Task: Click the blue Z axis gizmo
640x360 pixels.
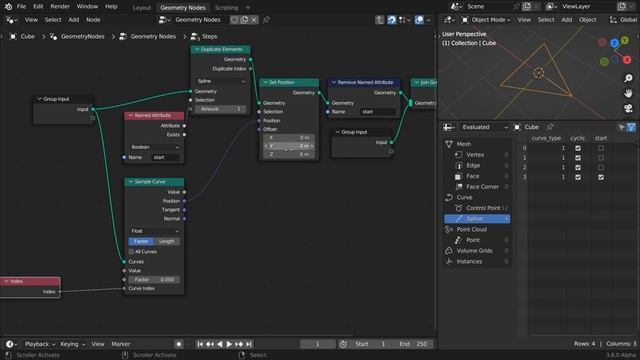Action: click(615, 43)
